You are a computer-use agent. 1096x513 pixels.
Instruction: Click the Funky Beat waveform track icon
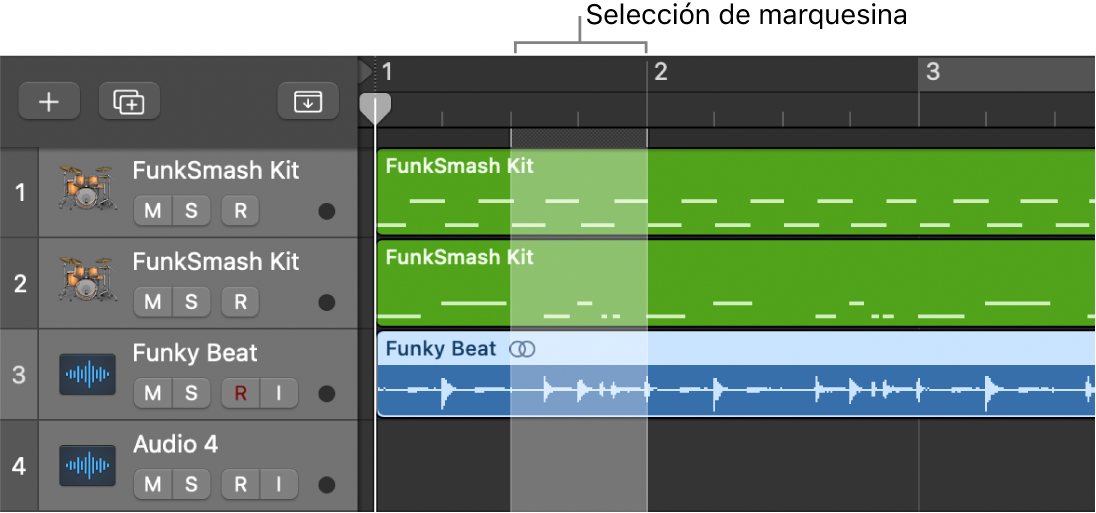coord(86,375)
